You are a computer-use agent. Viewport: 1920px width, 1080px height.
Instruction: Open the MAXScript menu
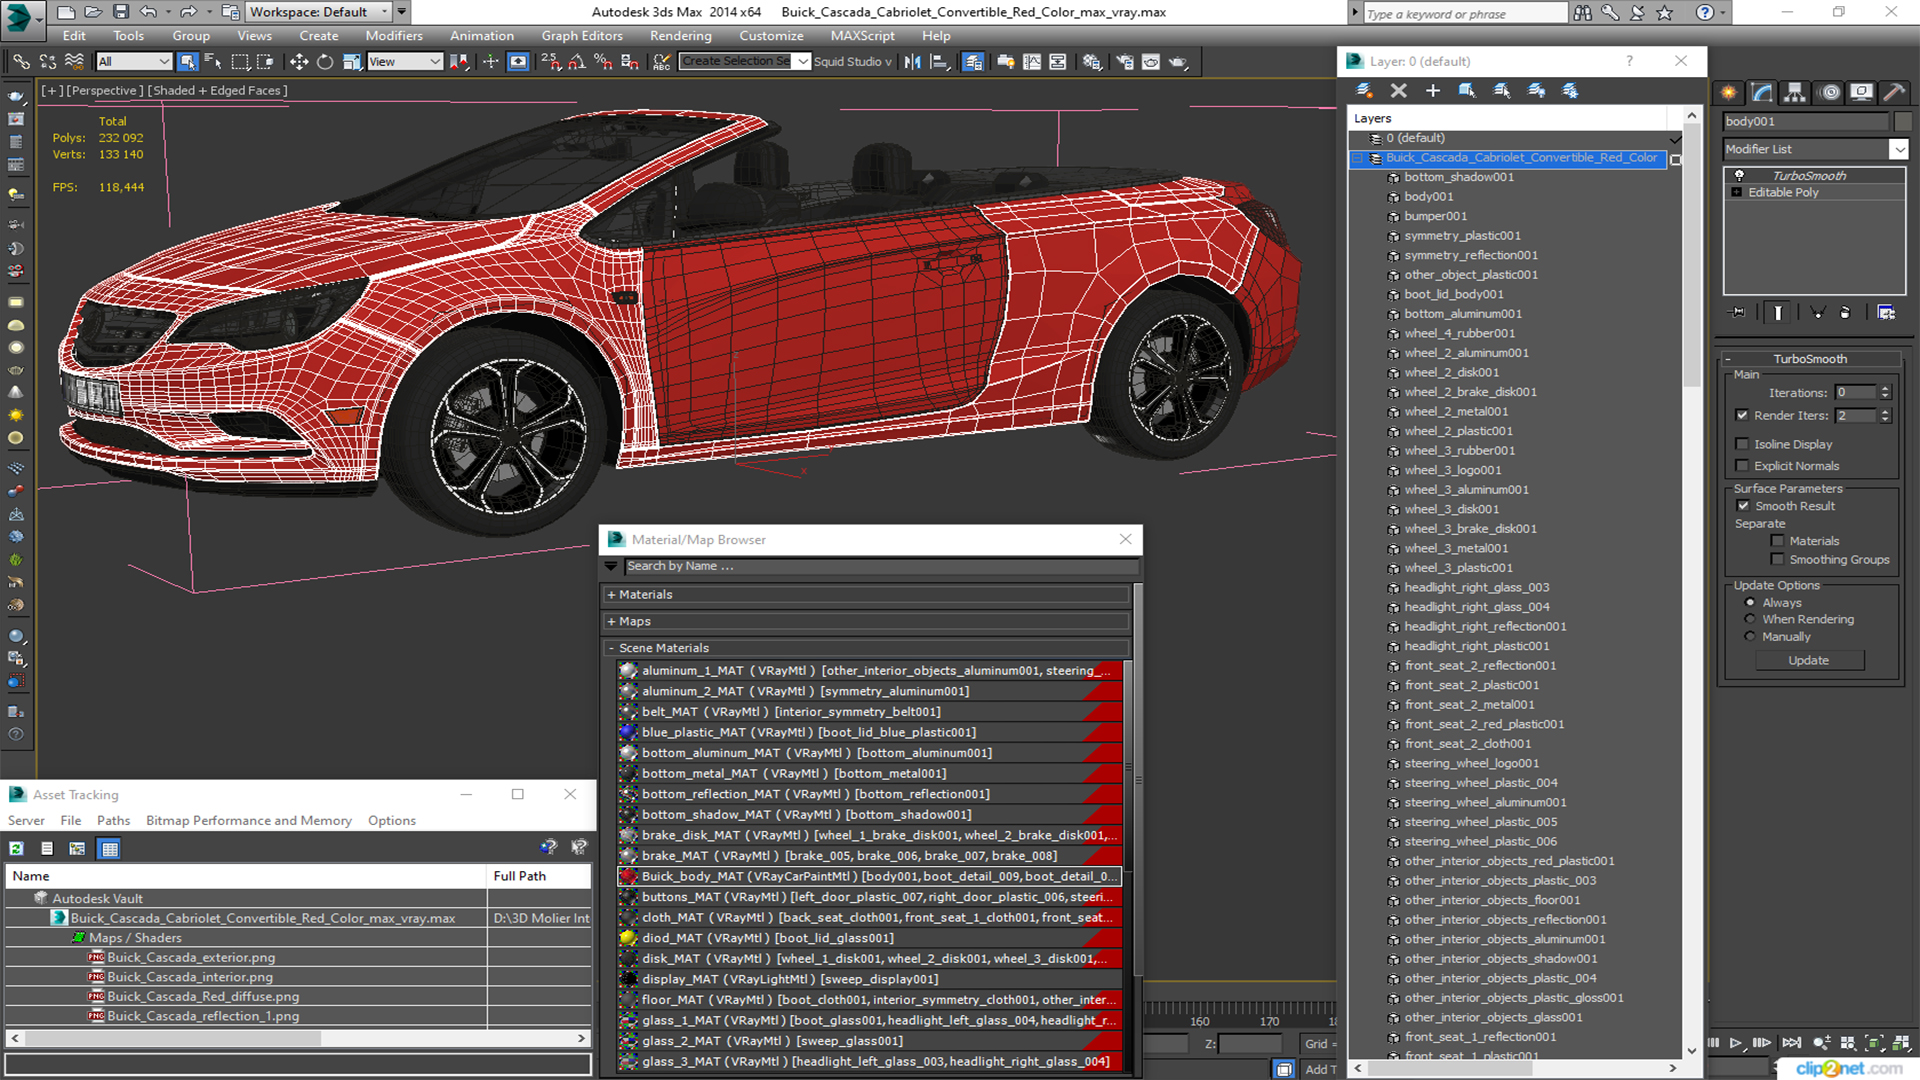(x=862, y=36)
